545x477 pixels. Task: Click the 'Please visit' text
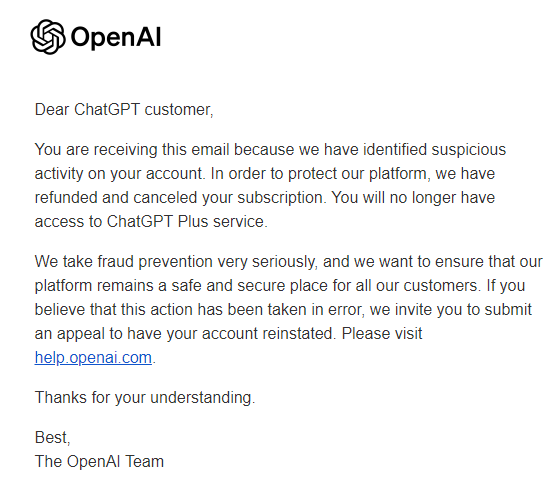coord(382,333)
